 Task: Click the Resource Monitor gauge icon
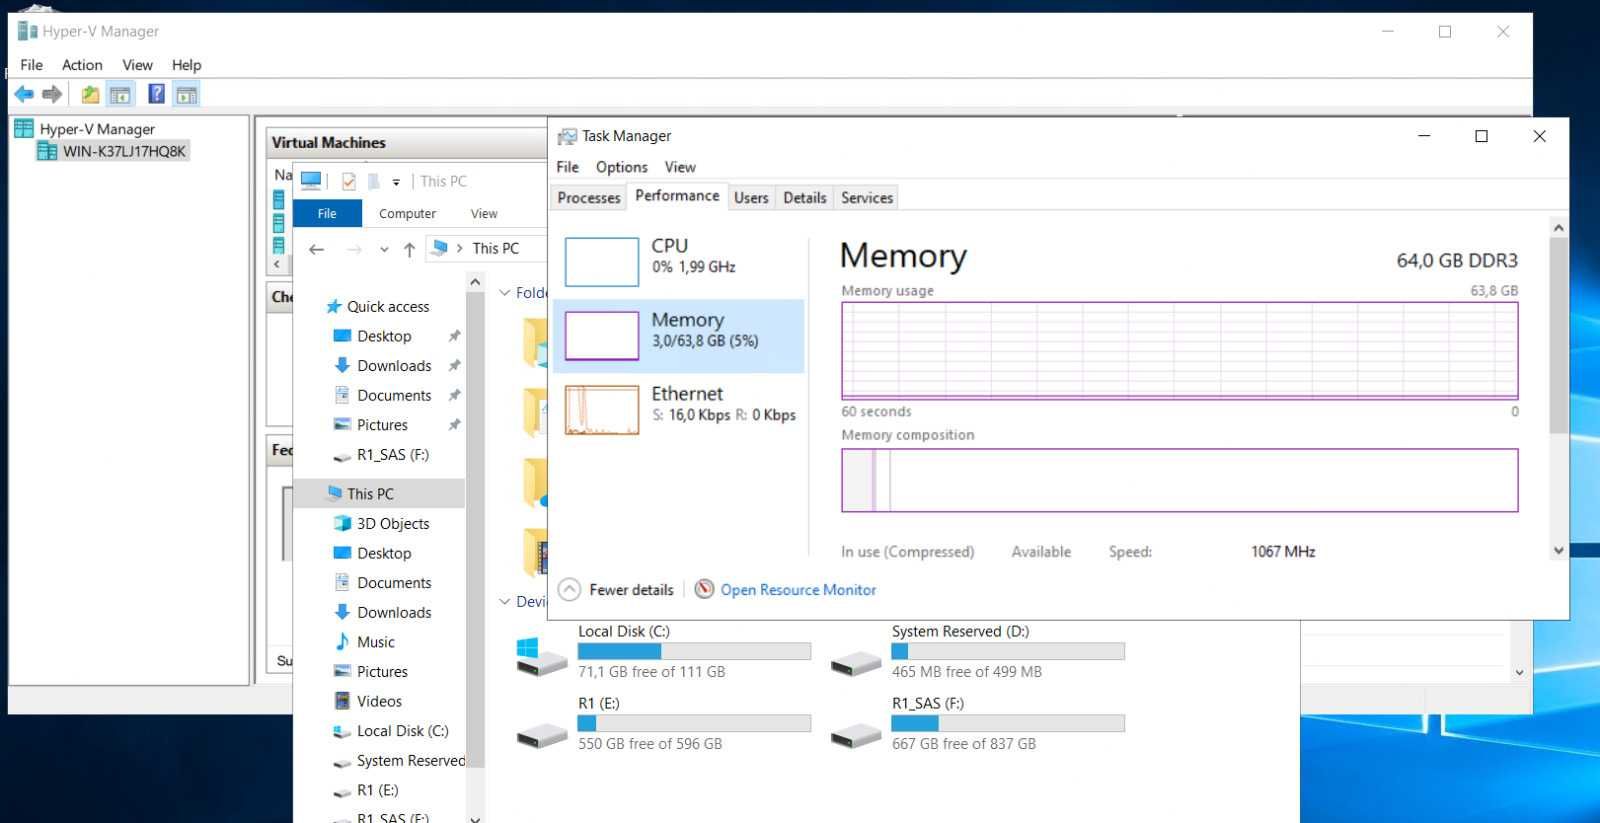point(704,590)
